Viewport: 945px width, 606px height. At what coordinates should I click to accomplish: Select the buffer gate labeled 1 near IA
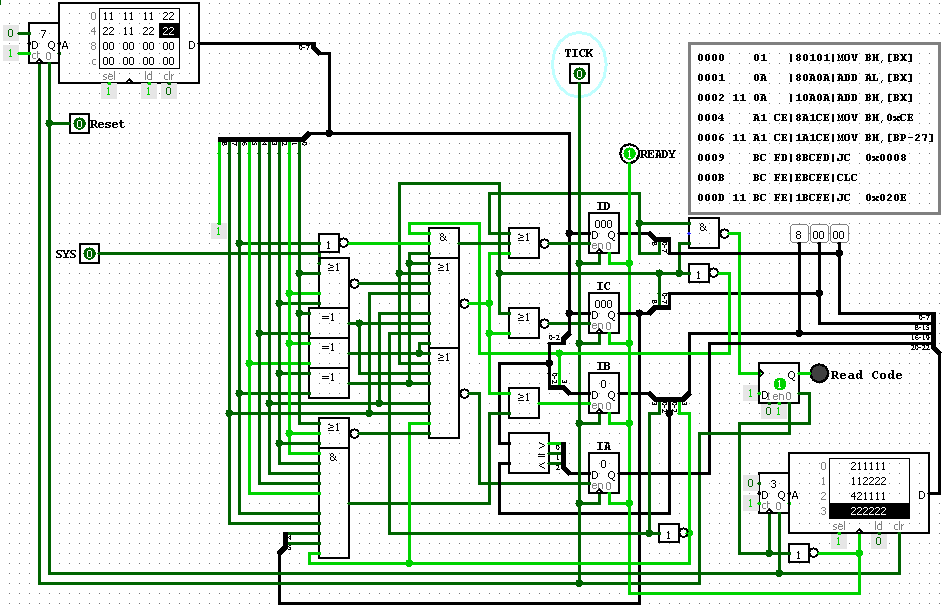[667, 533]
